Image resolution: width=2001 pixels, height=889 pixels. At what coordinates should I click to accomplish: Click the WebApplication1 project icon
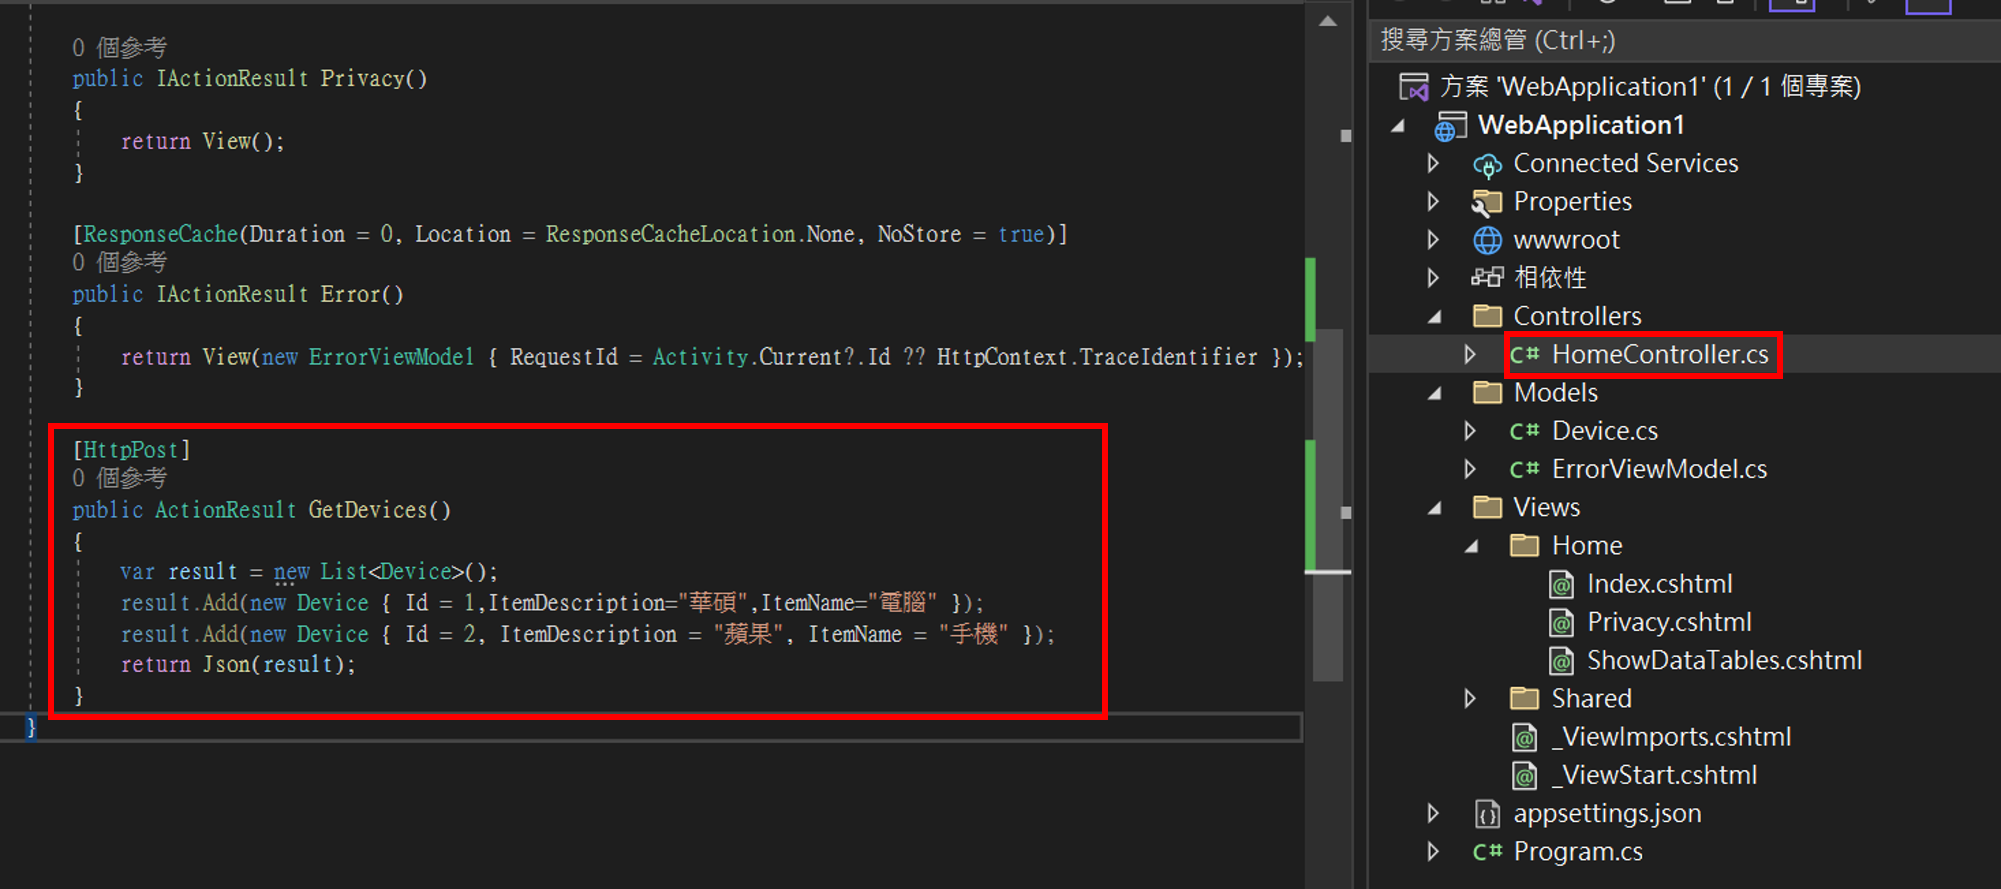(x=1449, y=126)
